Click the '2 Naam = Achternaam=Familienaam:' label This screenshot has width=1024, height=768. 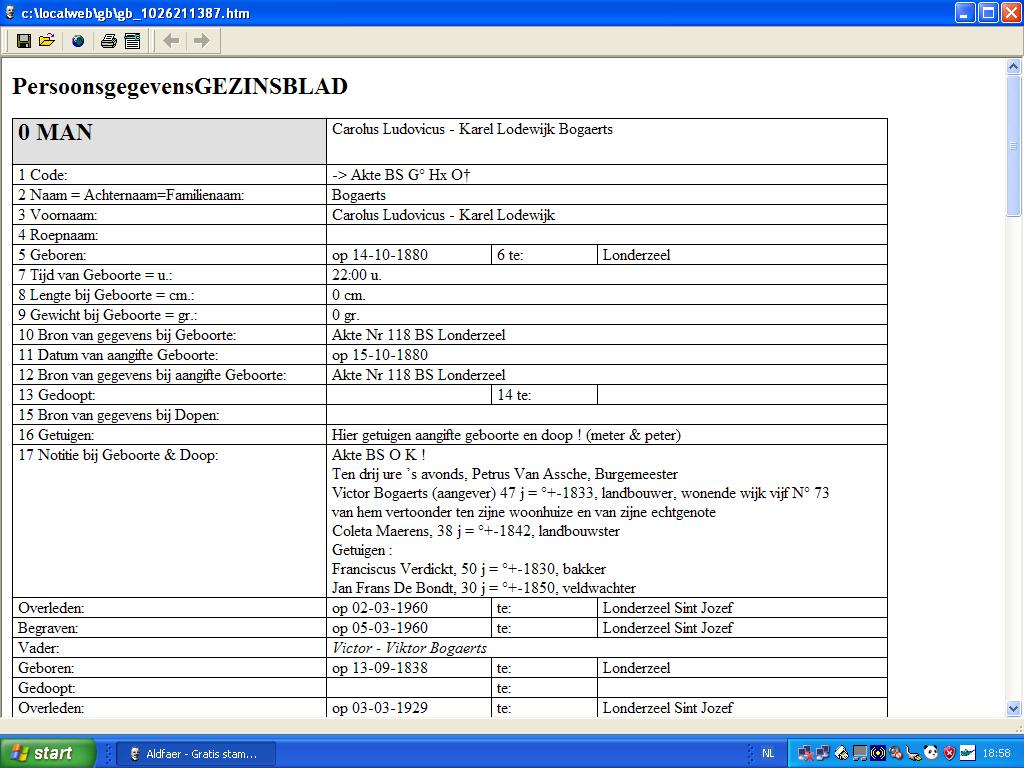pos(131,195)
